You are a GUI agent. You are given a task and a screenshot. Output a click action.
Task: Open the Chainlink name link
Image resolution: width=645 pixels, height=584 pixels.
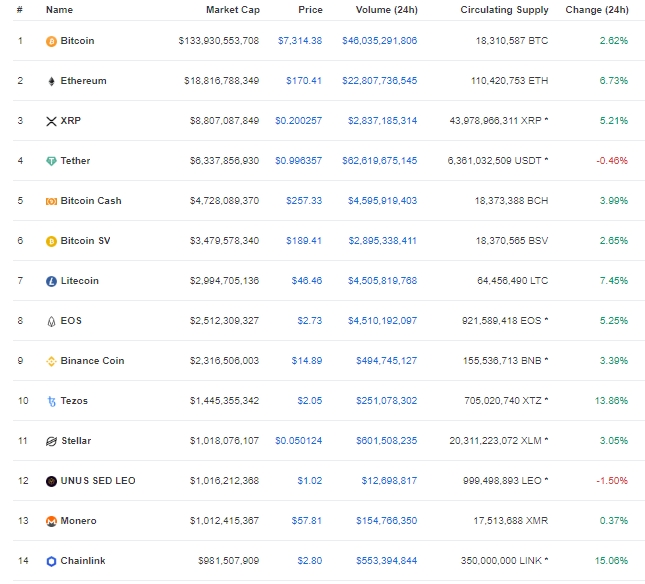pos(83,561)
